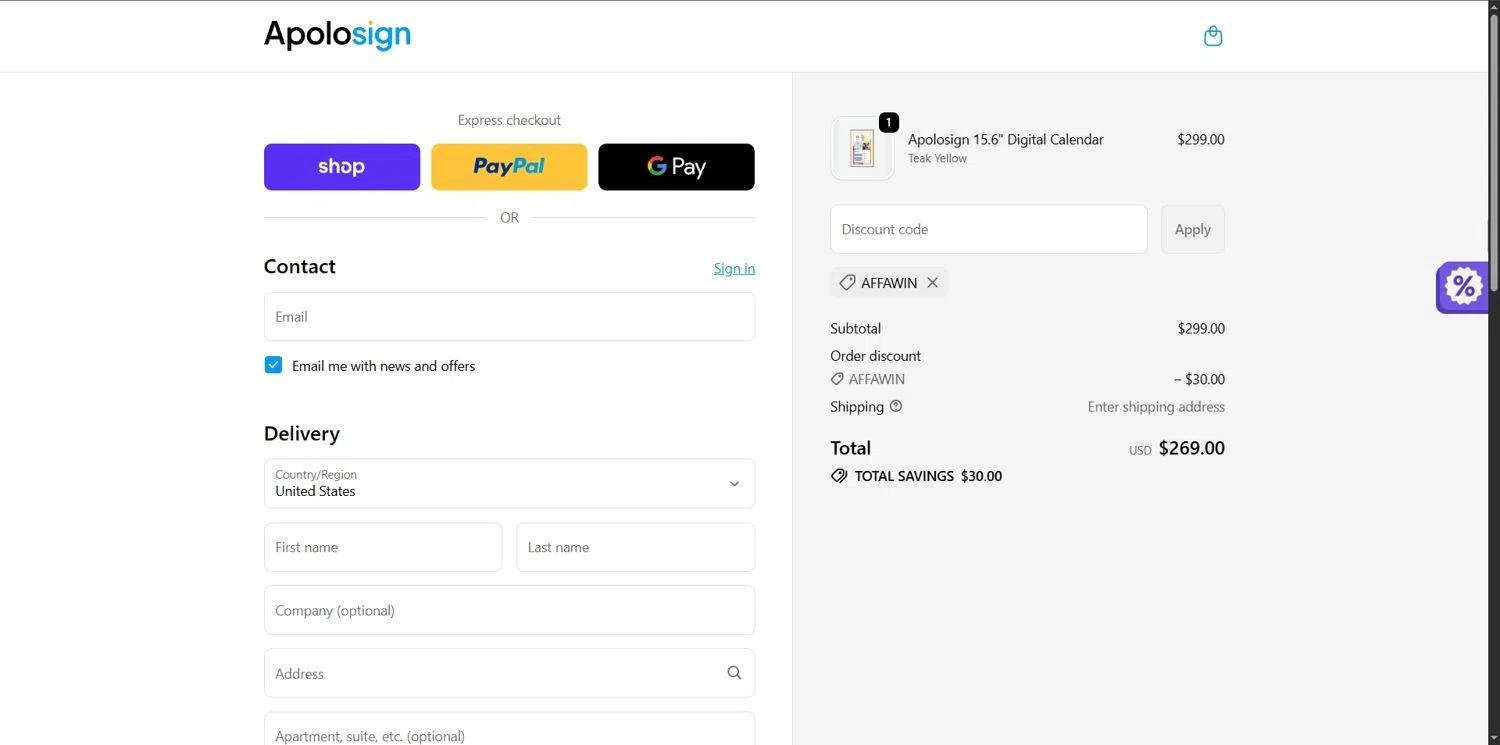Focus the Apartment, suite field

coord(509,729)
